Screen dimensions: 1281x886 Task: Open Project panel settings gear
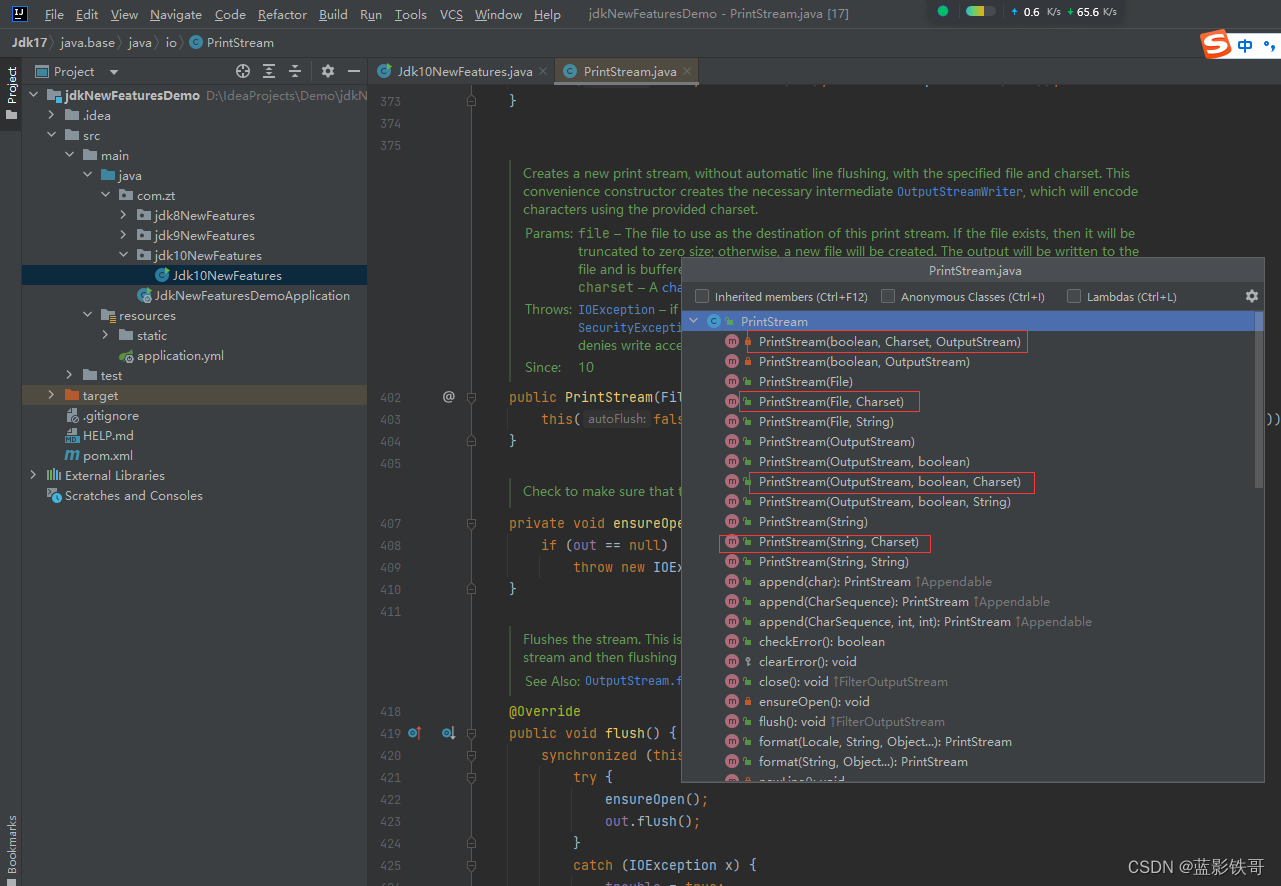coord(328,71)
